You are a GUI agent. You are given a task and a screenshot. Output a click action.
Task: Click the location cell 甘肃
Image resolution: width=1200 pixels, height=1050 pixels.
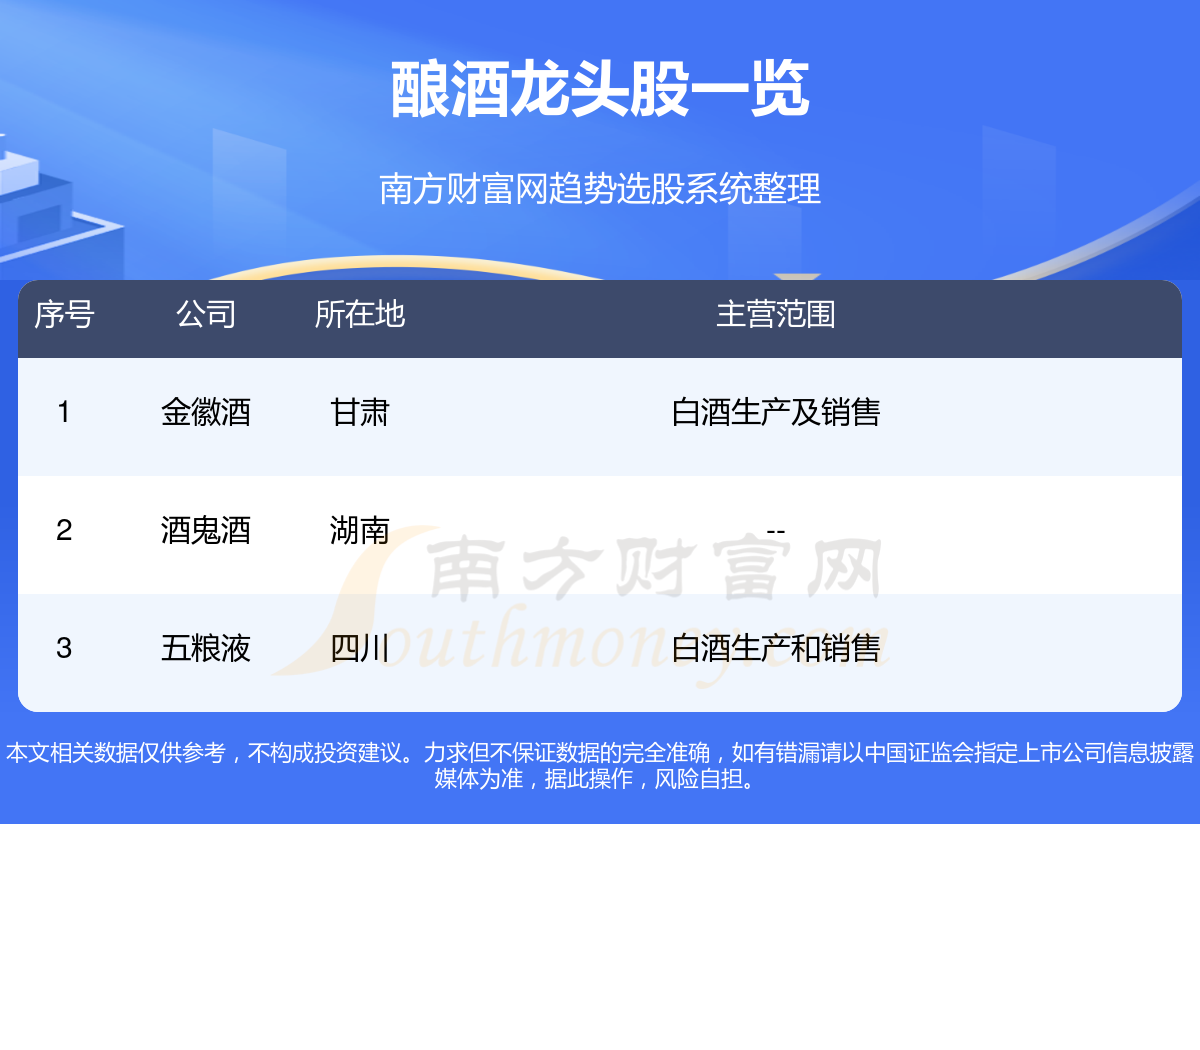360,412
